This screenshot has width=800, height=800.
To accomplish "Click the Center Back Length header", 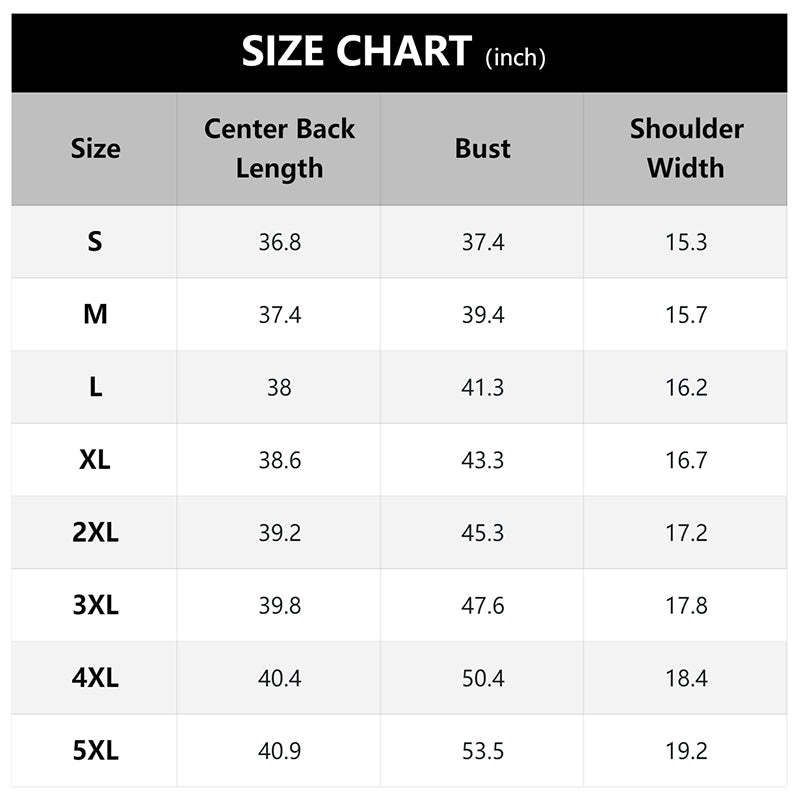I will click(279, 148).
